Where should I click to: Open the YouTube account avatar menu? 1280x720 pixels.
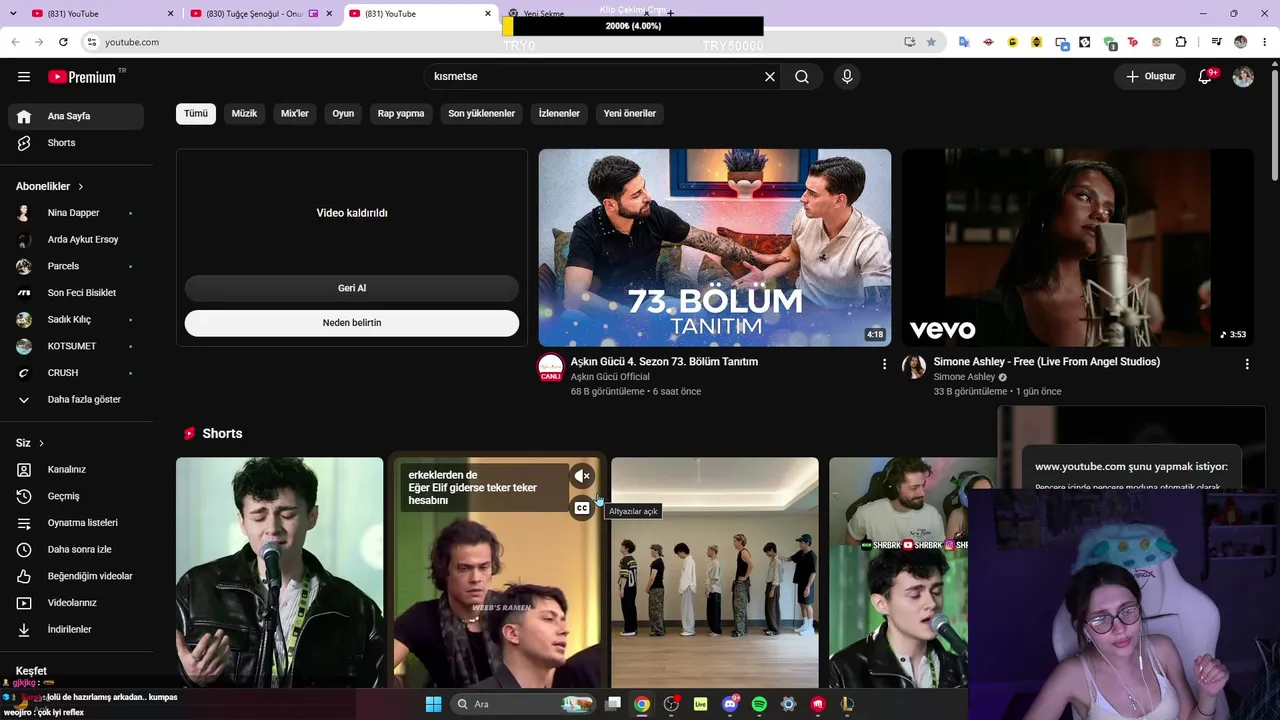(1243, 77)
